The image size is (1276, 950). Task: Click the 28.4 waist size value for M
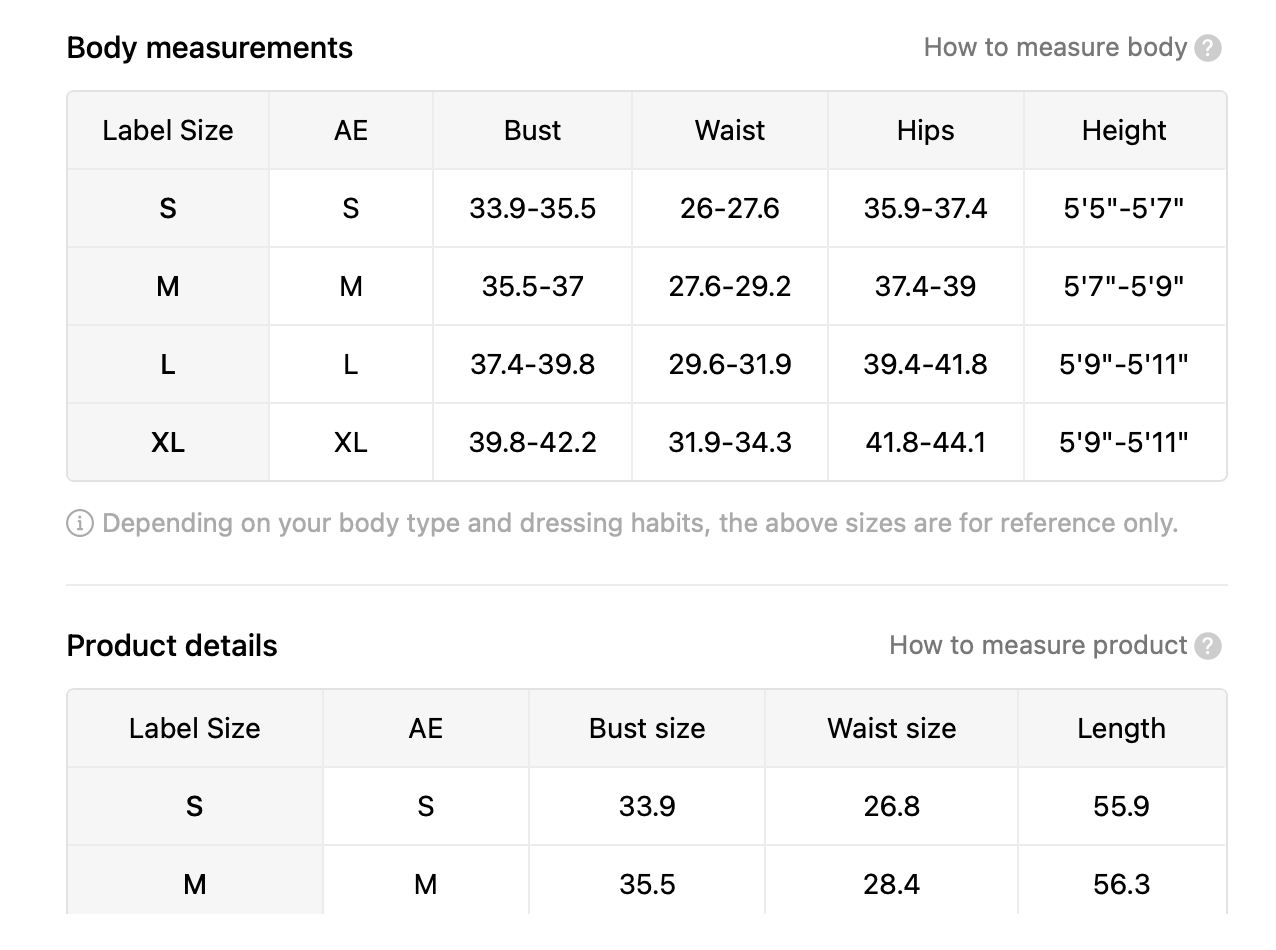892,884
